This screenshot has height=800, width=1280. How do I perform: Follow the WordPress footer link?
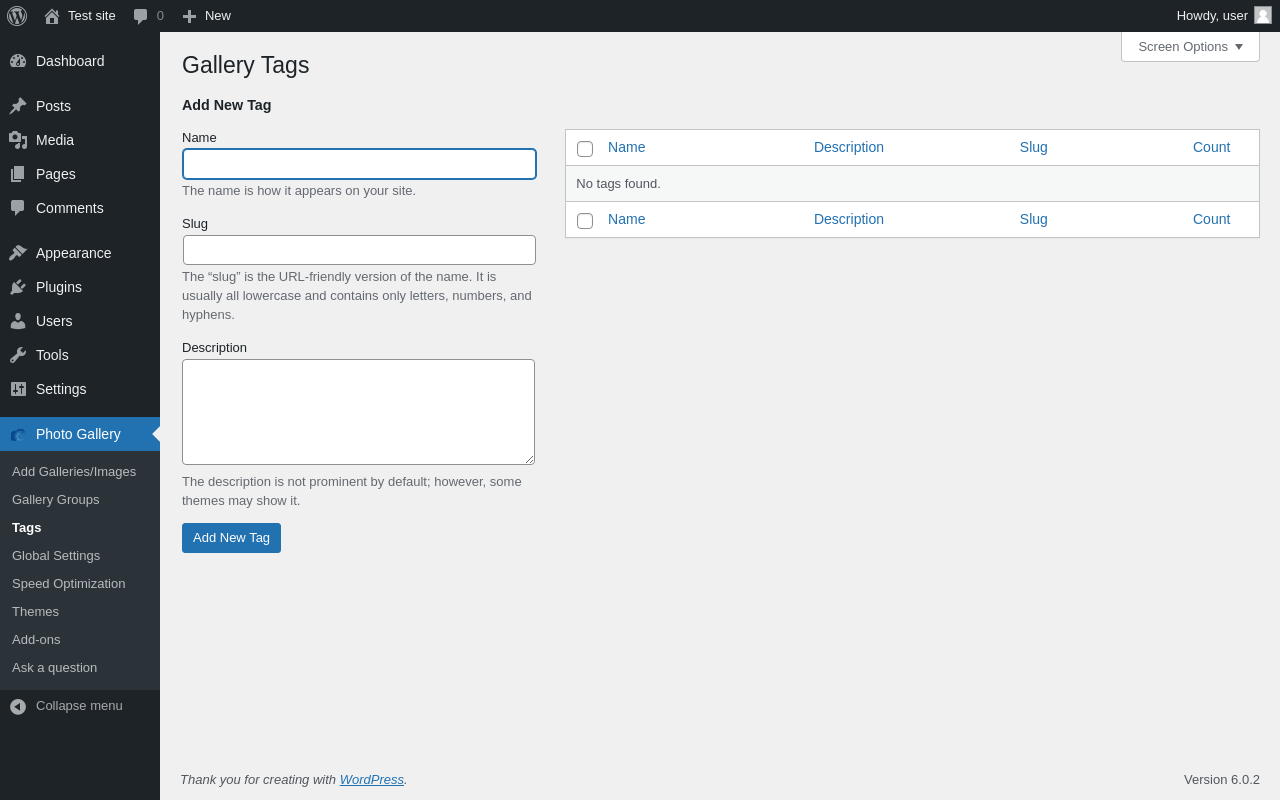(x=372, y=780)
